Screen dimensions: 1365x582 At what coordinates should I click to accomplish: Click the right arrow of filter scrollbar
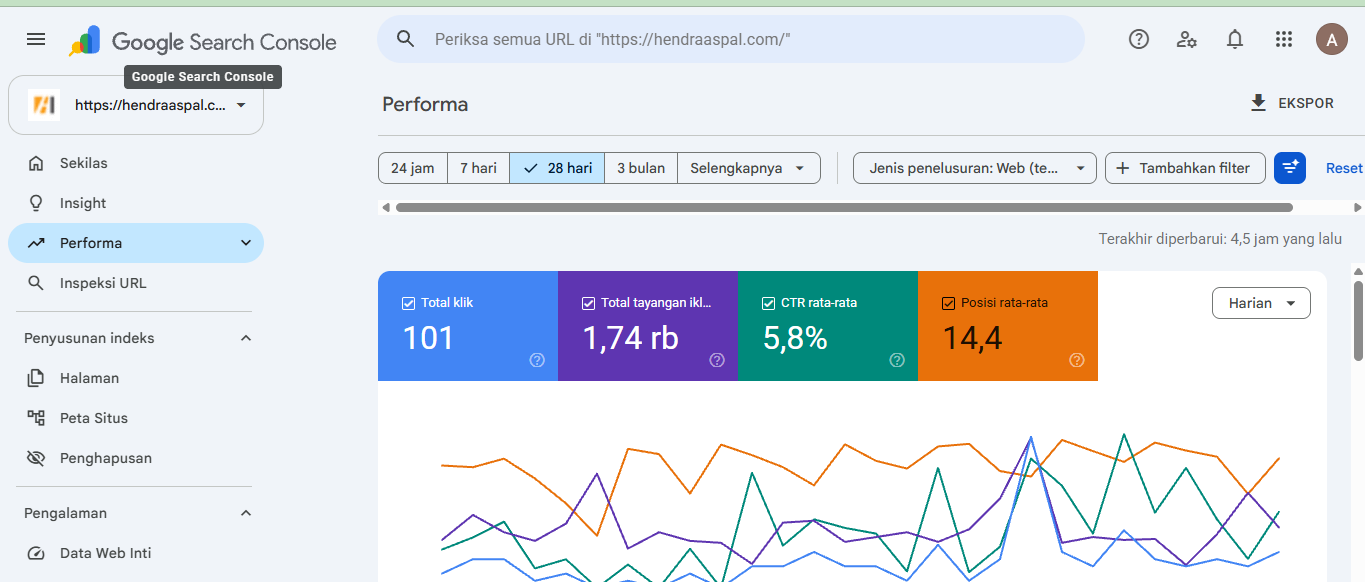pyautogui.click(x=1357, y=208)
